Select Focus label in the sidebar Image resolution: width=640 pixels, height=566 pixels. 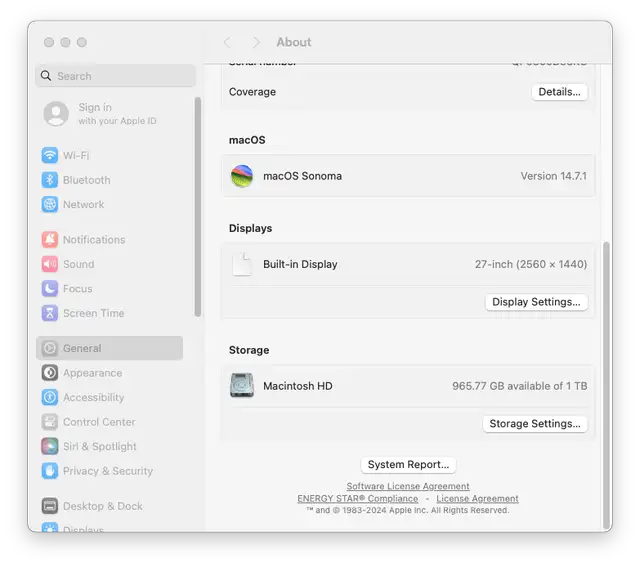coord(78,289)
